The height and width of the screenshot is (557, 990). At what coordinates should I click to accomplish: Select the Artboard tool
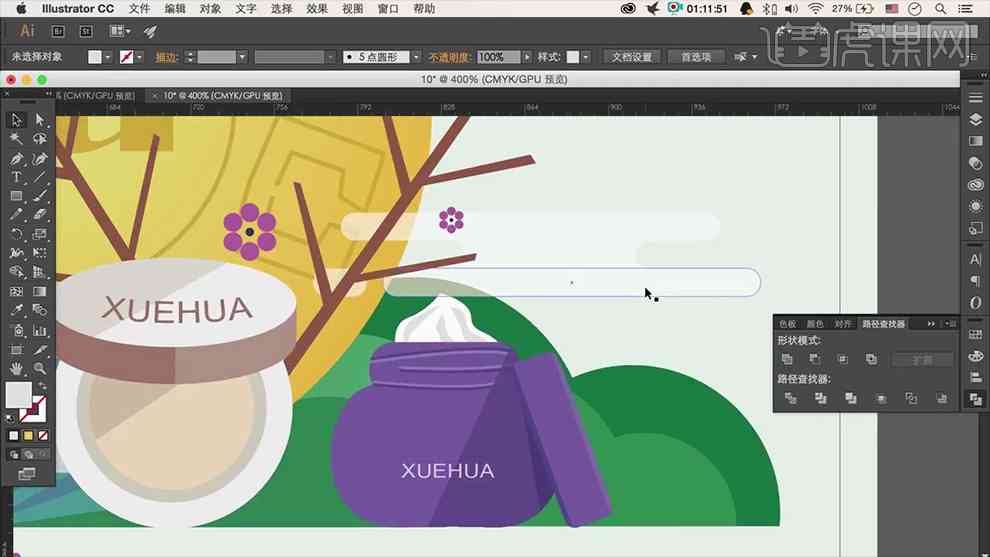(x=16, y=349)
